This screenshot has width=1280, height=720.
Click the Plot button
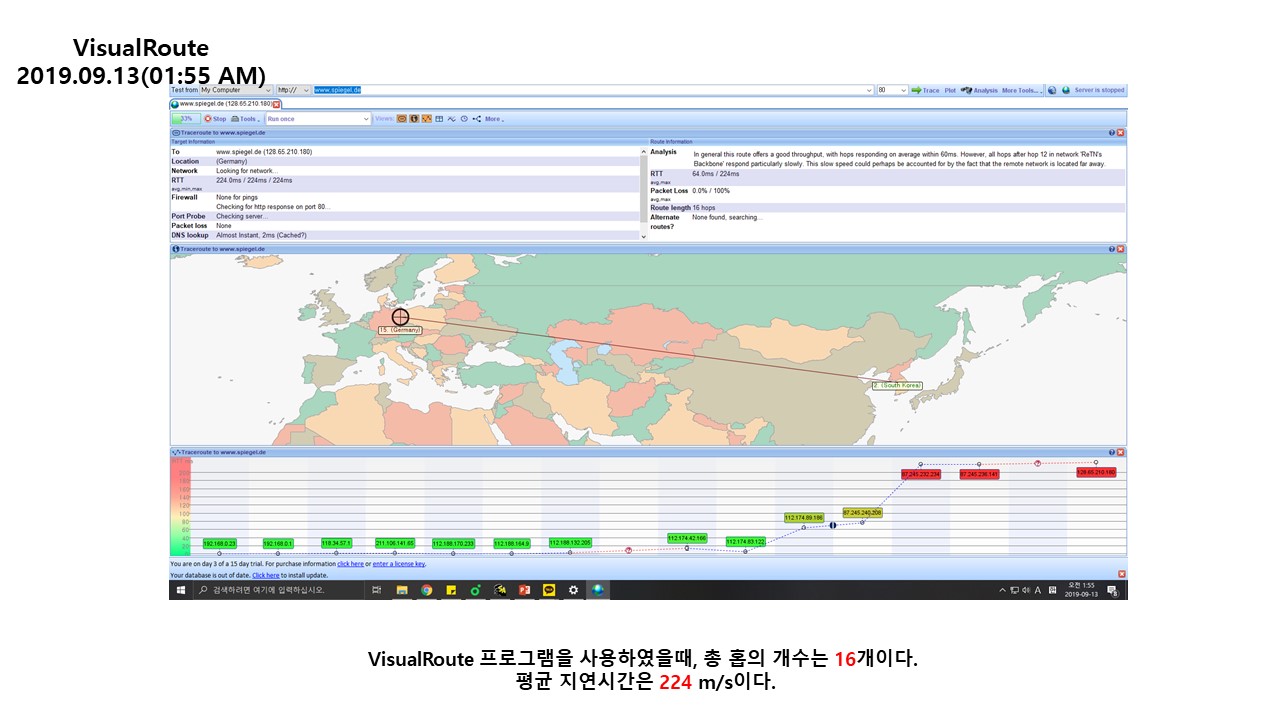coord(950,90)
